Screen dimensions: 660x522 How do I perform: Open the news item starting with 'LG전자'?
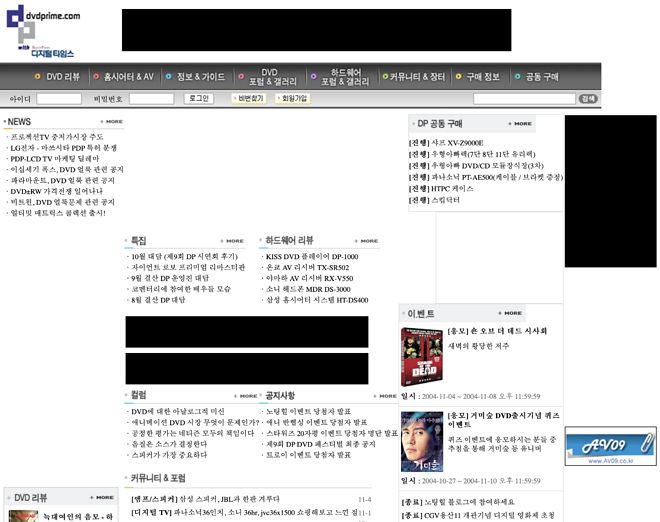tap(64, 148)
